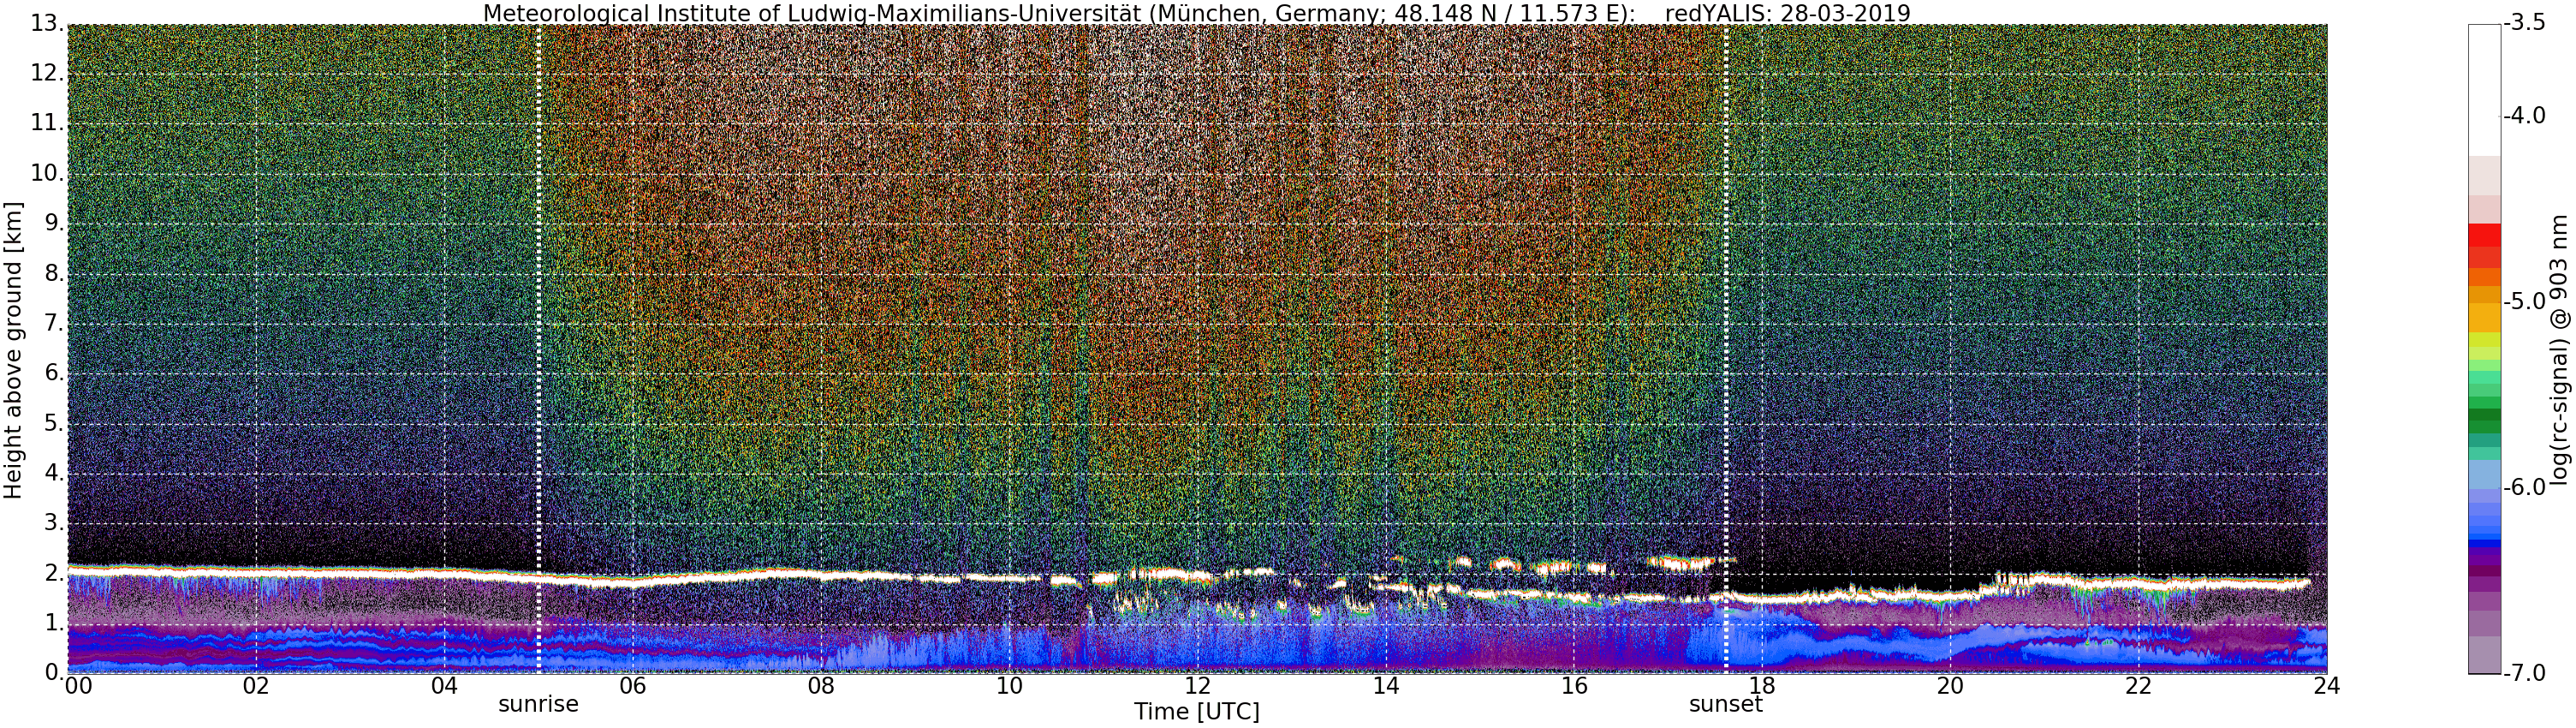This screenshot has width=2576, height=728.
Task: Click the '18' time axis tick label
Action: [1762, 686]
